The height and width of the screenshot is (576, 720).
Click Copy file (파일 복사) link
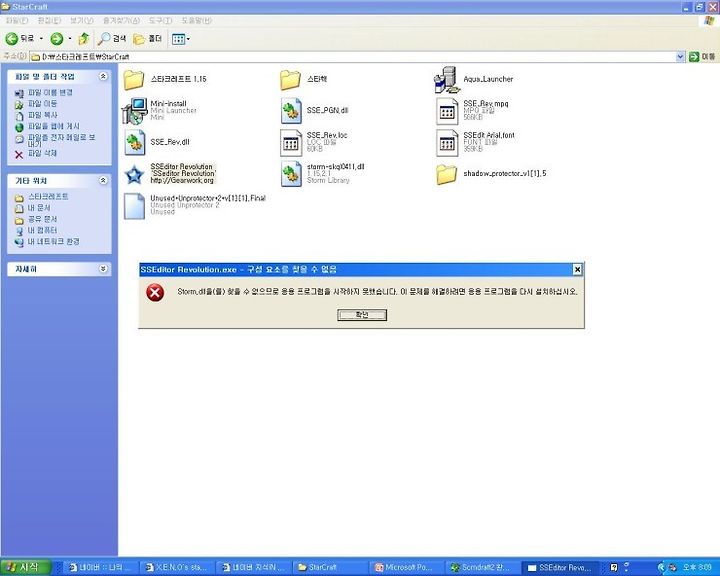point(42,115)
